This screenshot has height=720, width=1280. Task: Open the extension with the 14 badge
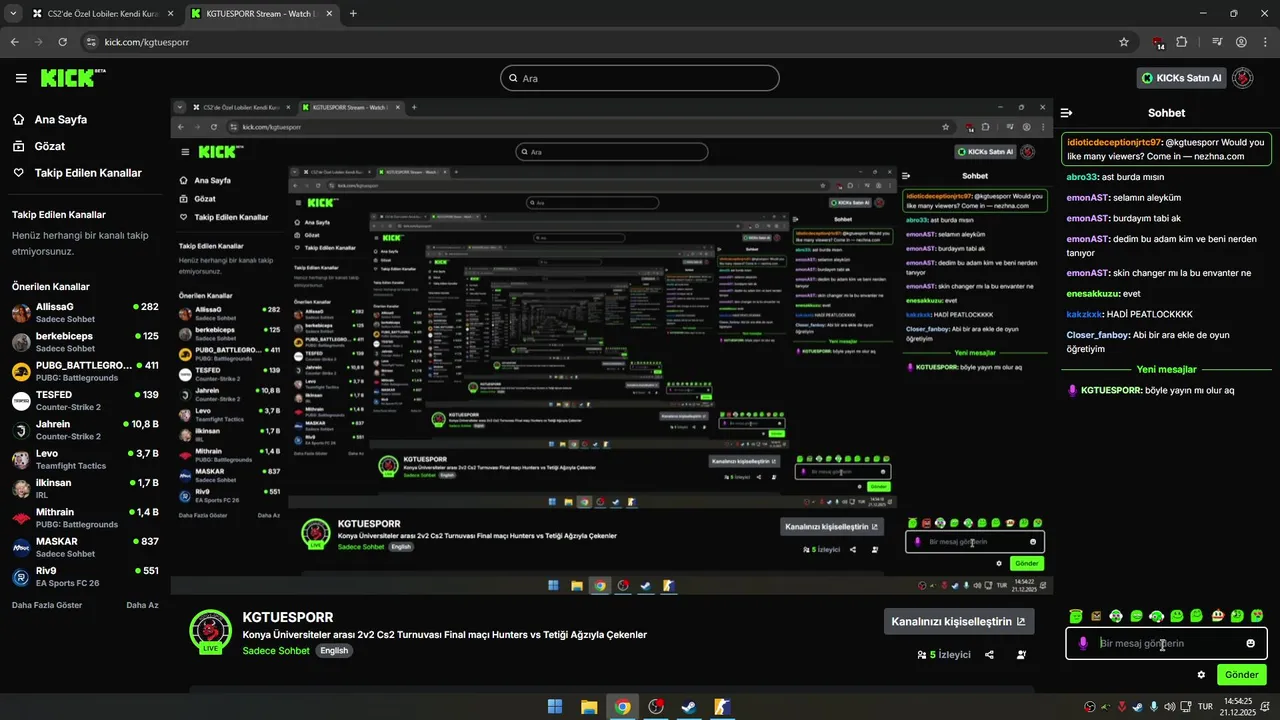(x=1158, y=43)
